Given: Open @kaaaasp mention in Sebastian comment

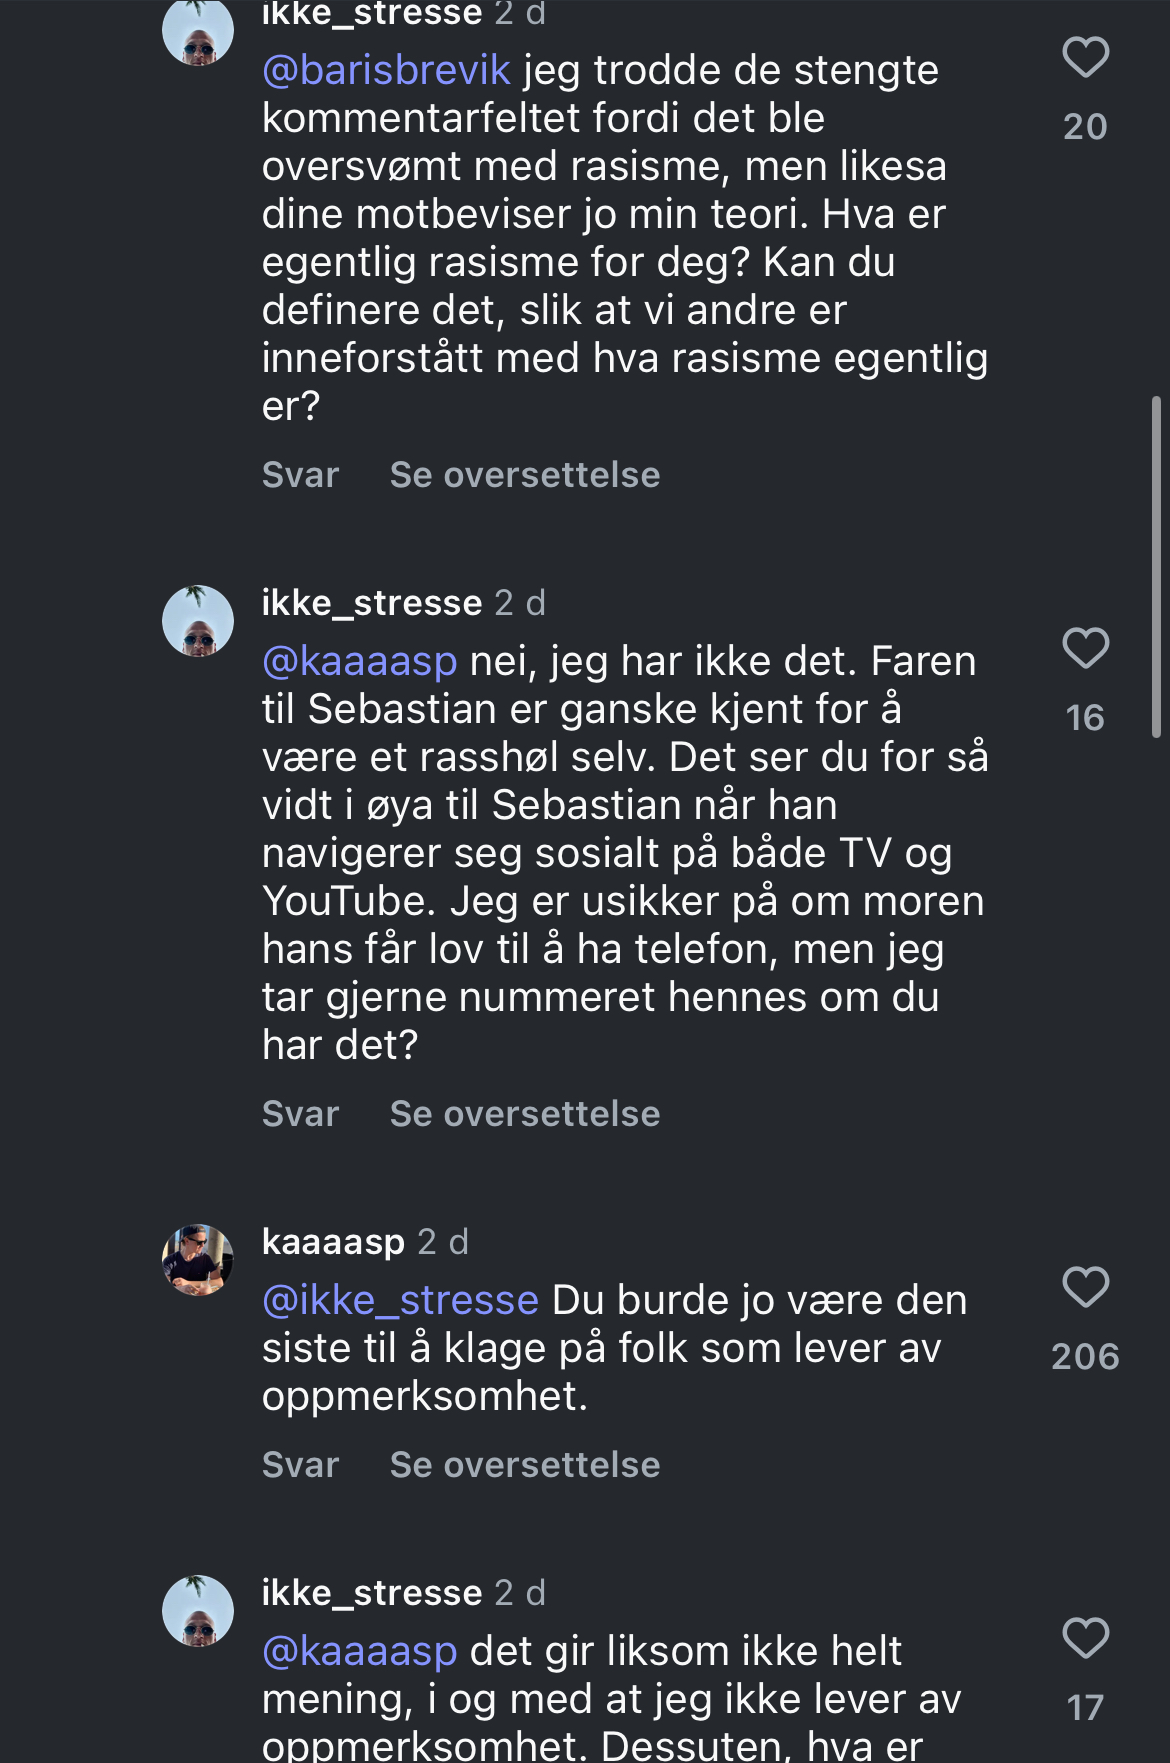Looking at the screenshot, I should click(x=360, y=661).
